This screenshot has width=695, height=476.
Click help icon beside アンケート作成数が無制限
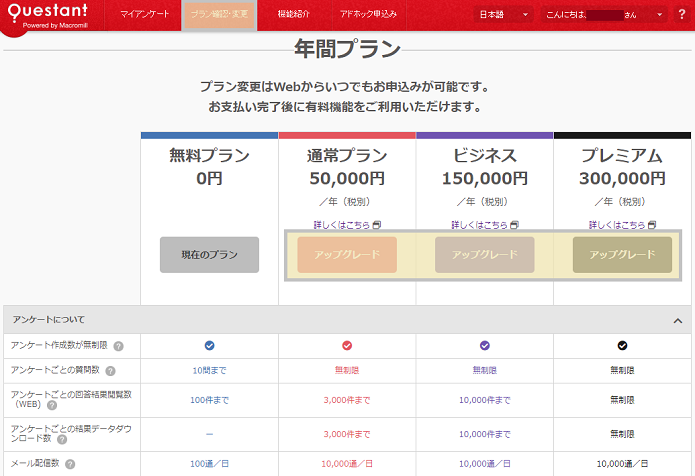[x=118, y=346]
